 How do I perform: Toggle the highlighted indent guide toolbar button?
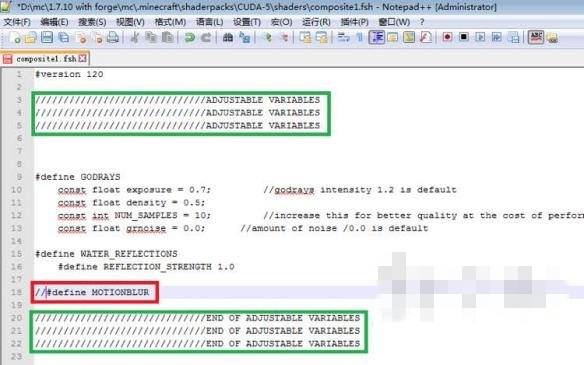point(377,37)
